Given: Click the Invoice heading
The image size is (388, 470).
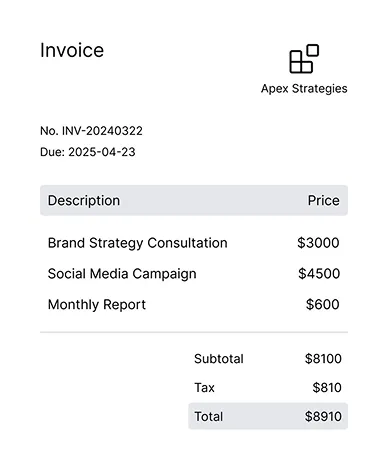Looking at the screenshot, I should [x=72, y=50].
